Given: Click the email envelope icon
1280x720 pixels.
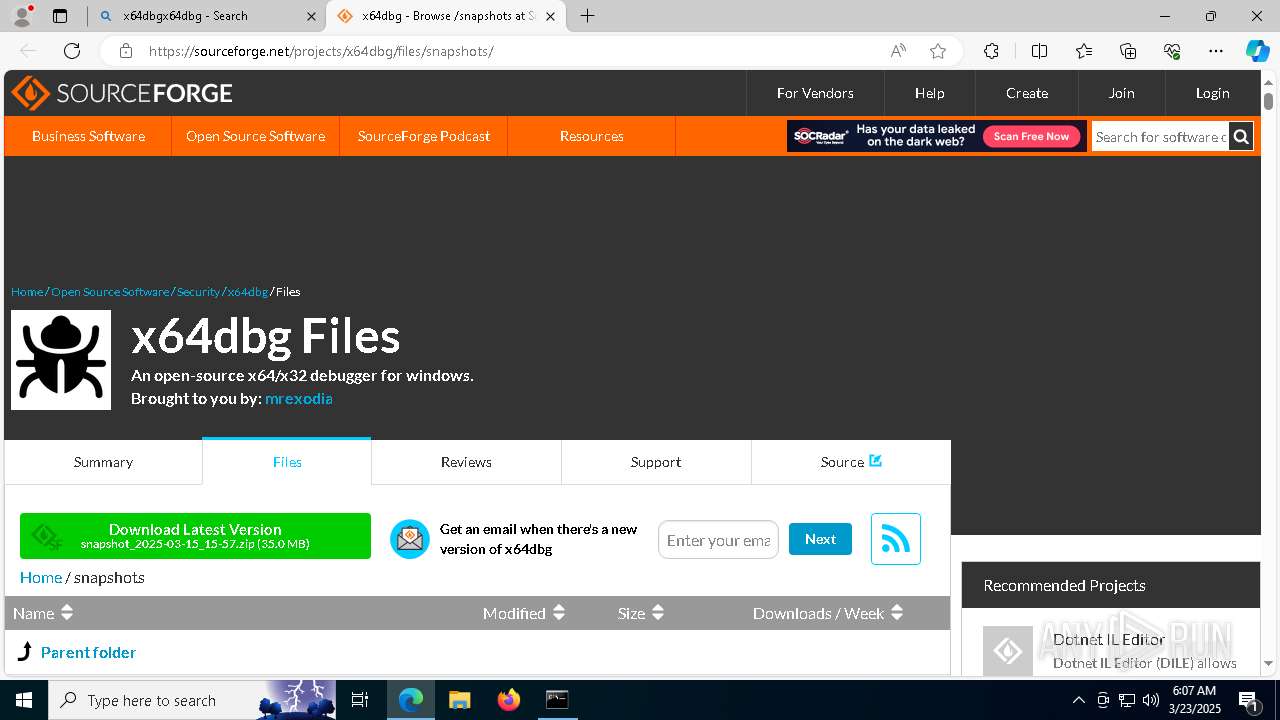Looking at the screenshot, I should 409,539.
